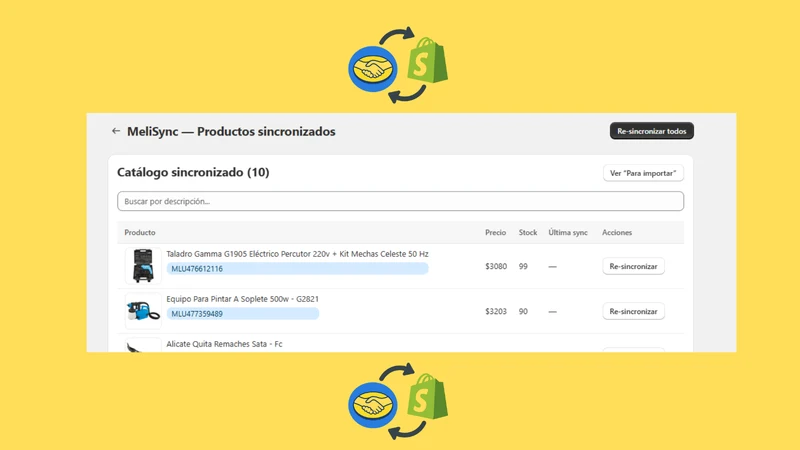Re-sincronizar the Taladro Gamma G1905 product

click(633, 266)
